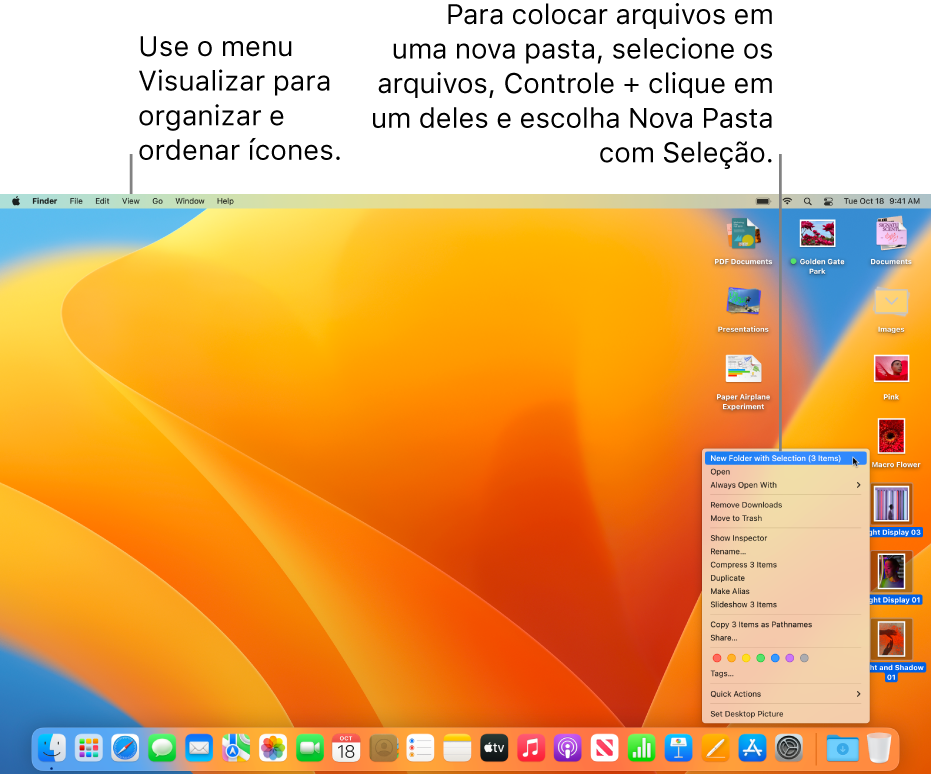Screen dimensions: 931x774
Task: Open Safari from the Dock
Action: pyautogui.click(x=125, y=747)
